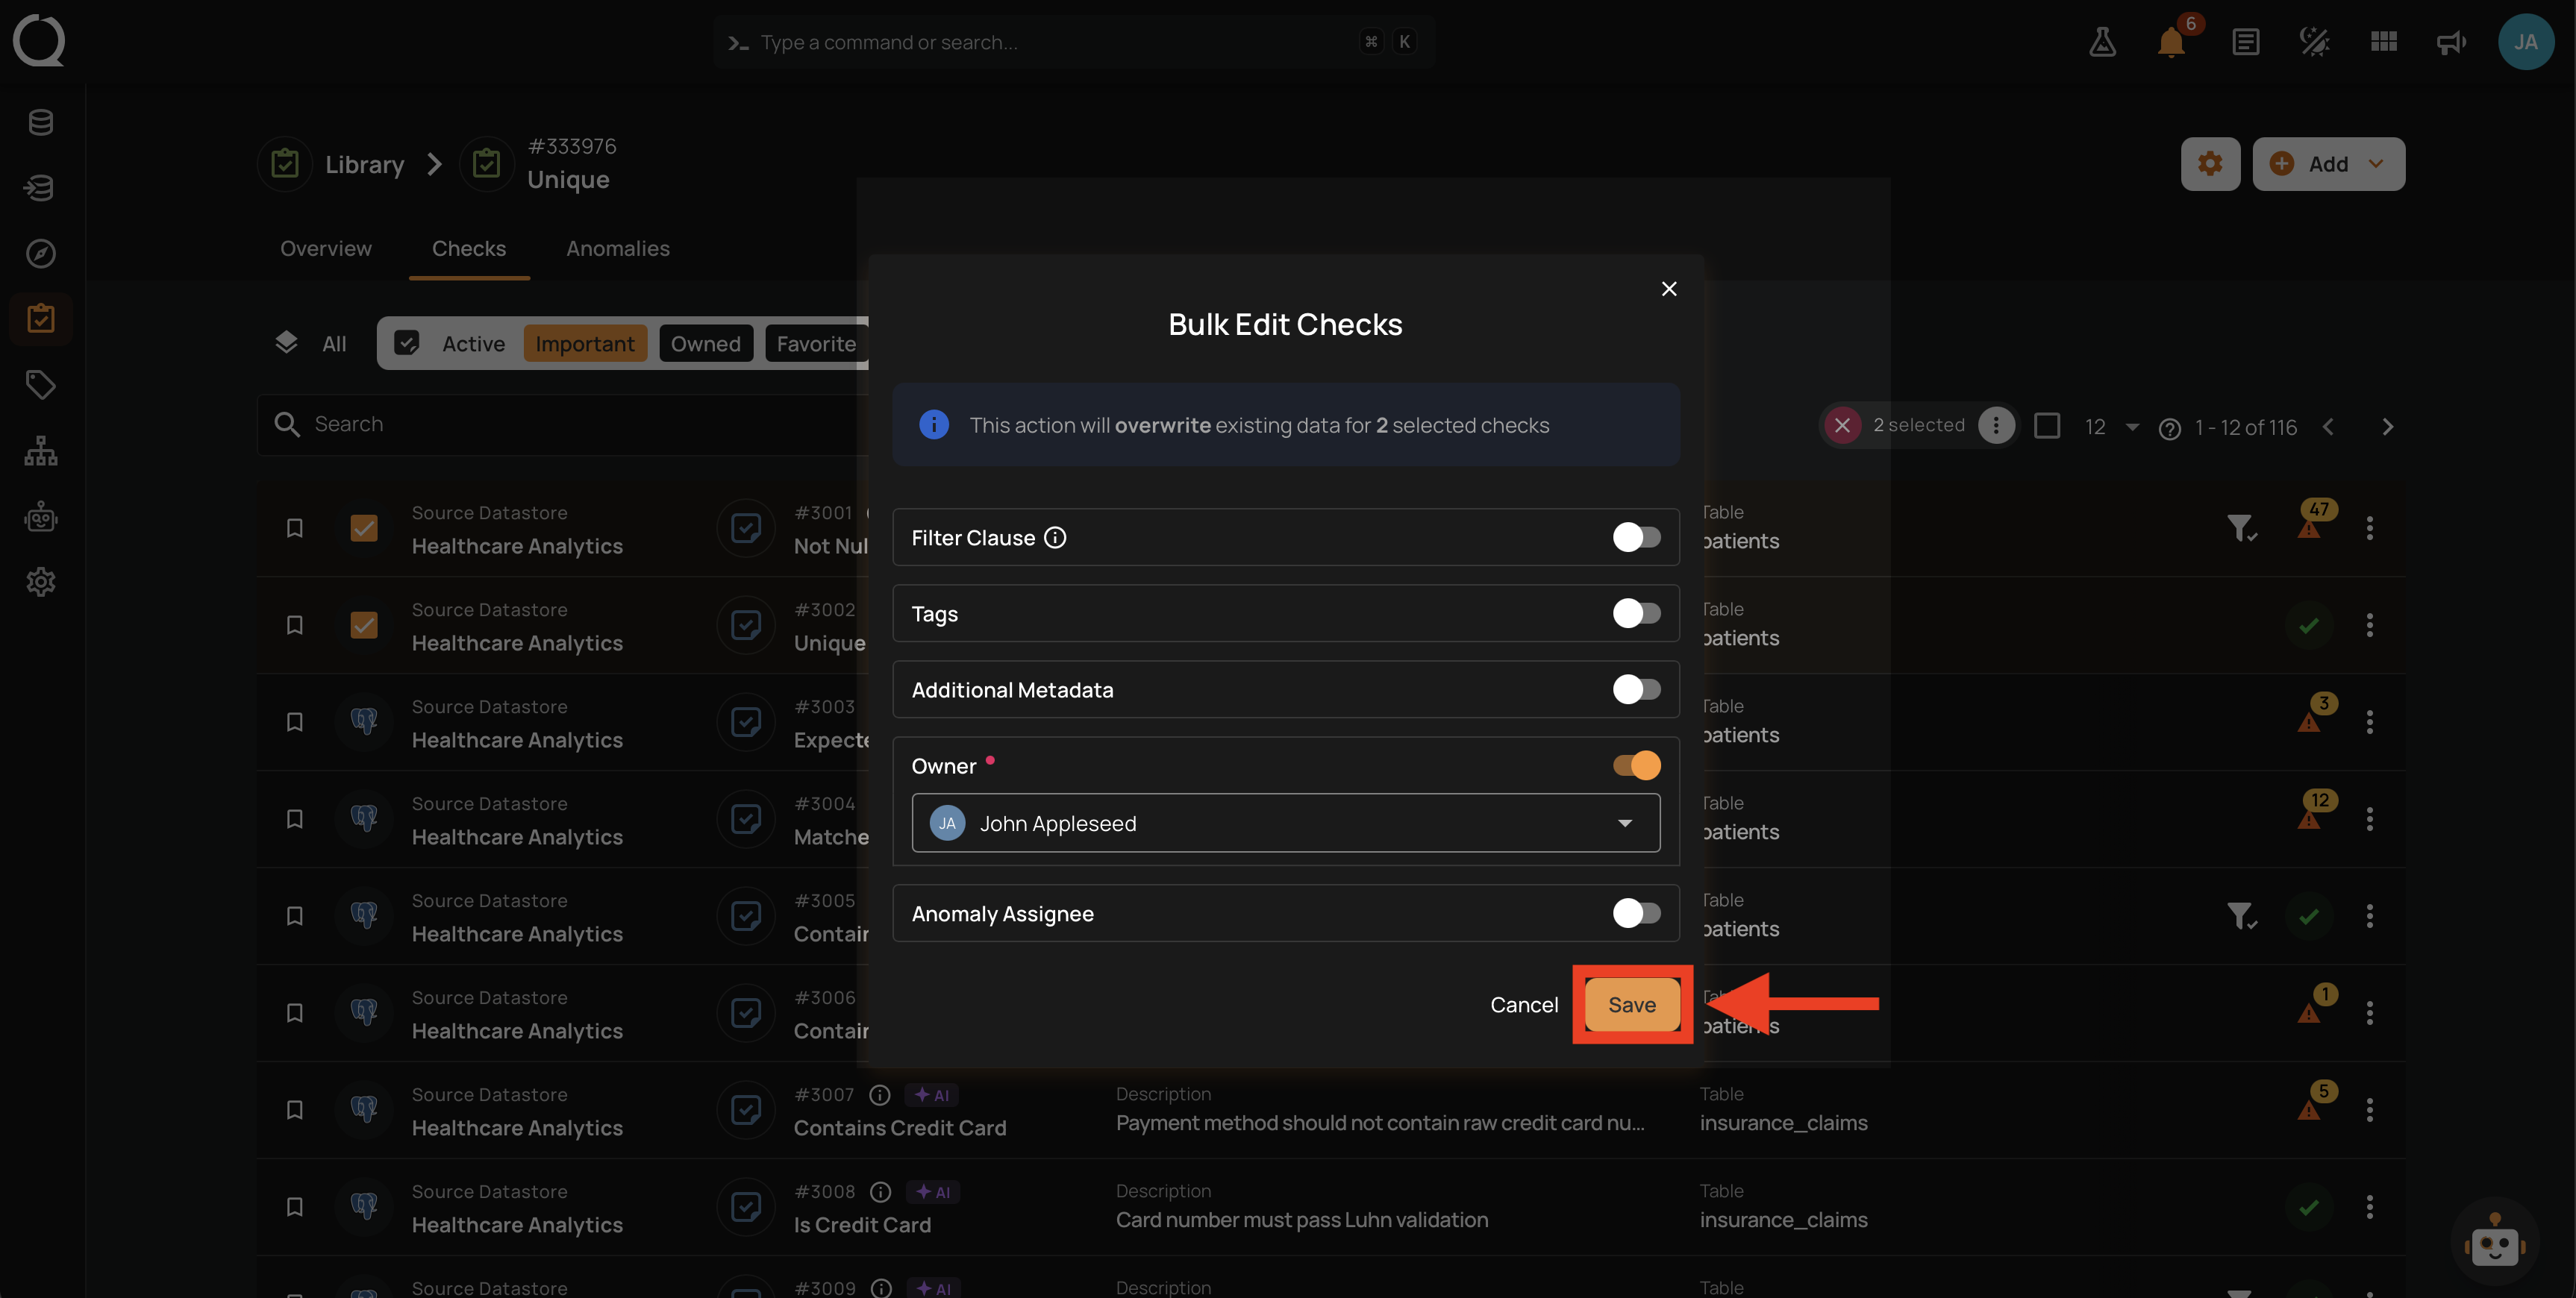This screenshot has height=1298, width=2576.
Task: Click filter icon on check #3005 row
Action: tap(2240, 916)
